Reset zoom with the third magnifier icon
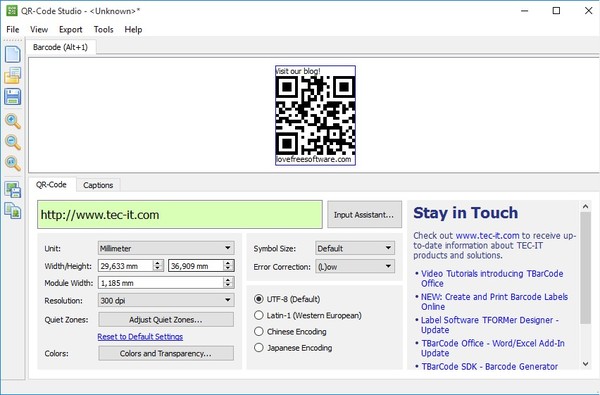Screen dimensions: 600x395 [13, 163]
